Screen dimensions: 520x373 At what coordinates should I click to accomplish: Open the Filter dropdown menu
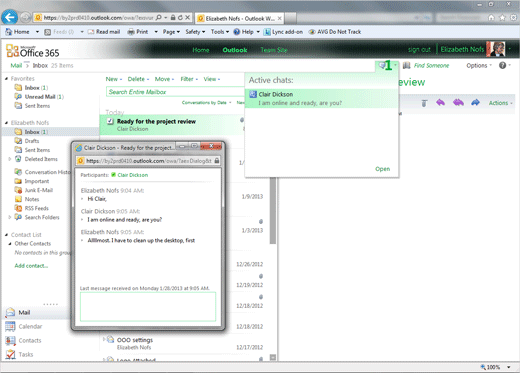pyautogui.click(x=189, y=79)
